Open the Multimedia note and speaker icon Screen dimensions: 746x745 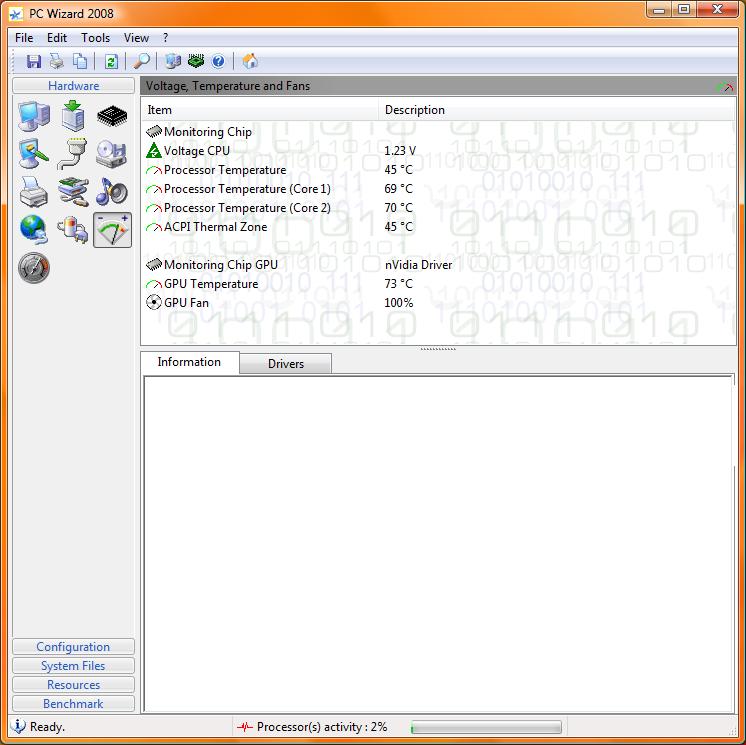(112, 191)
